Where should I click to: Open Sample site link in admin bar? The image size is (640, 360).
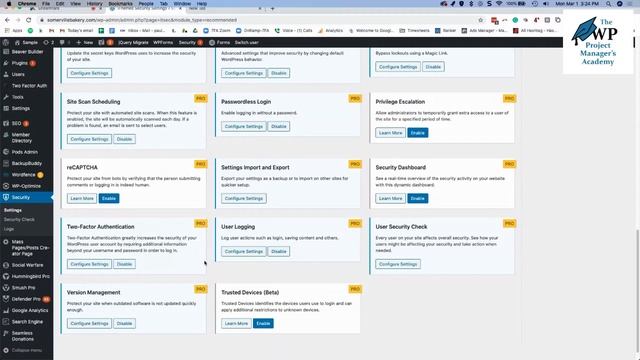tap(26, 42)
